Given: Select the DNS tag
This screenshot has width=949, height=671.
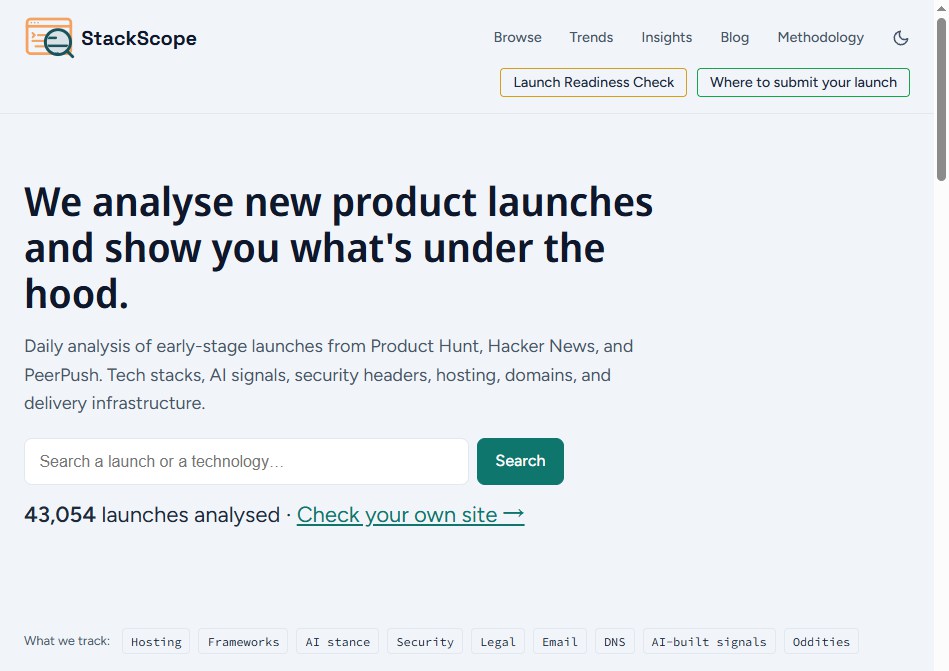Looking at the screenshot, I should pyautogui.click(x=614, y=641).
